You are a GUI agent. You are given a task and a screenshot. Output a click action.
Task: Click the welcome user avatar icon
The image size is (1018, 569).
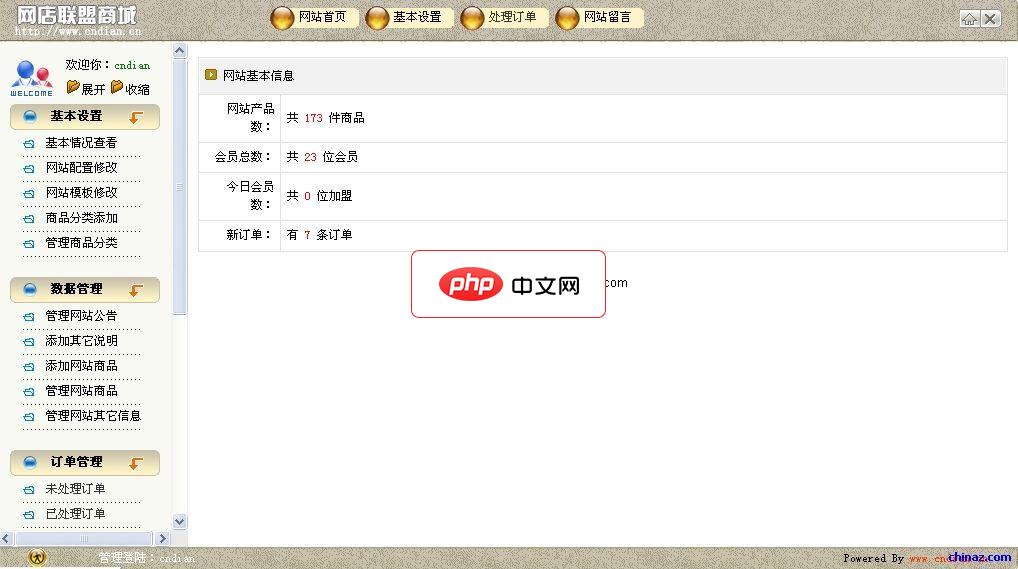tap(32, 78)
